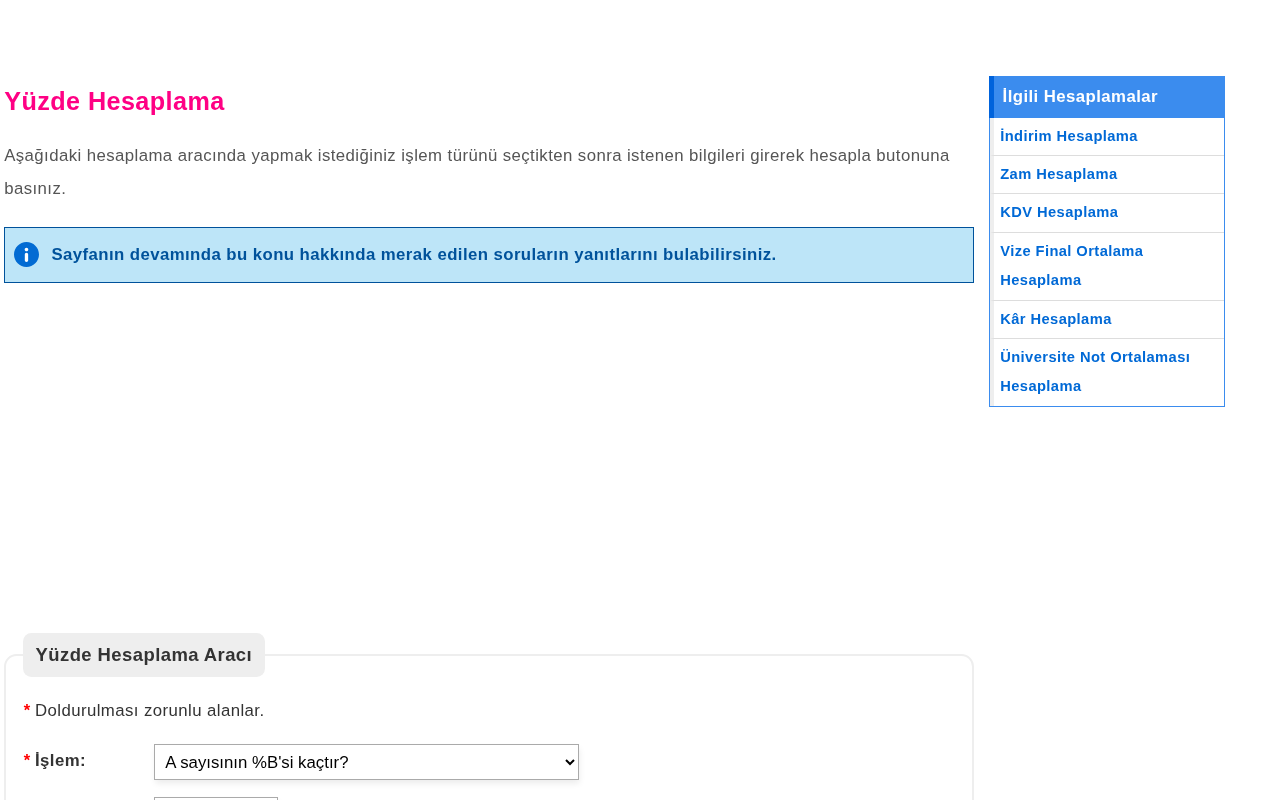Click the red asterisk before Doldurulması
Image resolution: width=1280 pixels, height=800 pixels.
[x=27, y=711]
